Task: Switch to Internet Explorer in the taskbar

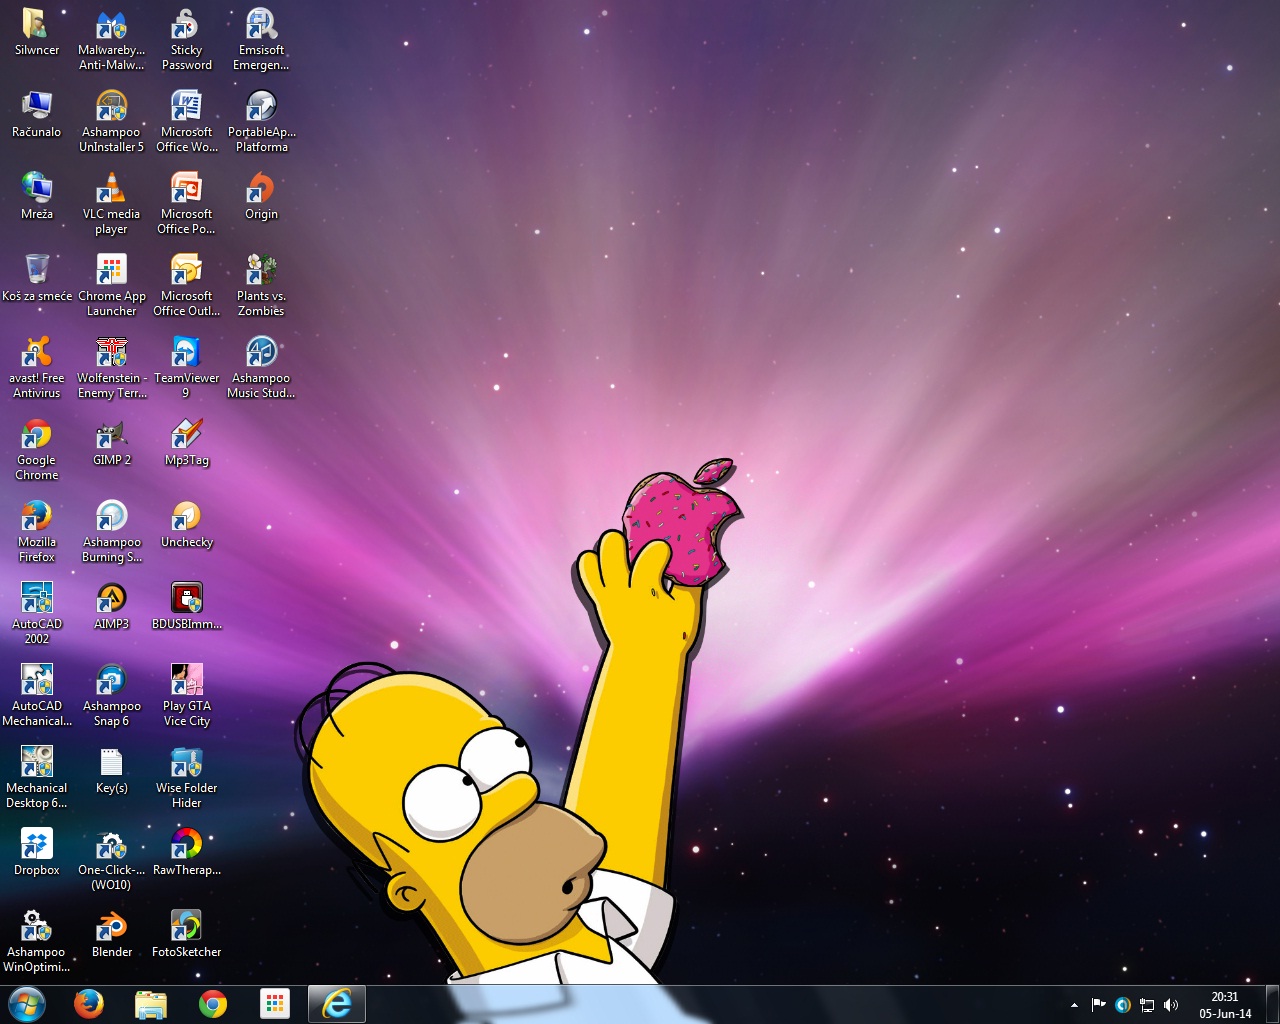Action: pyautogui.click(x=336, y=1004)
